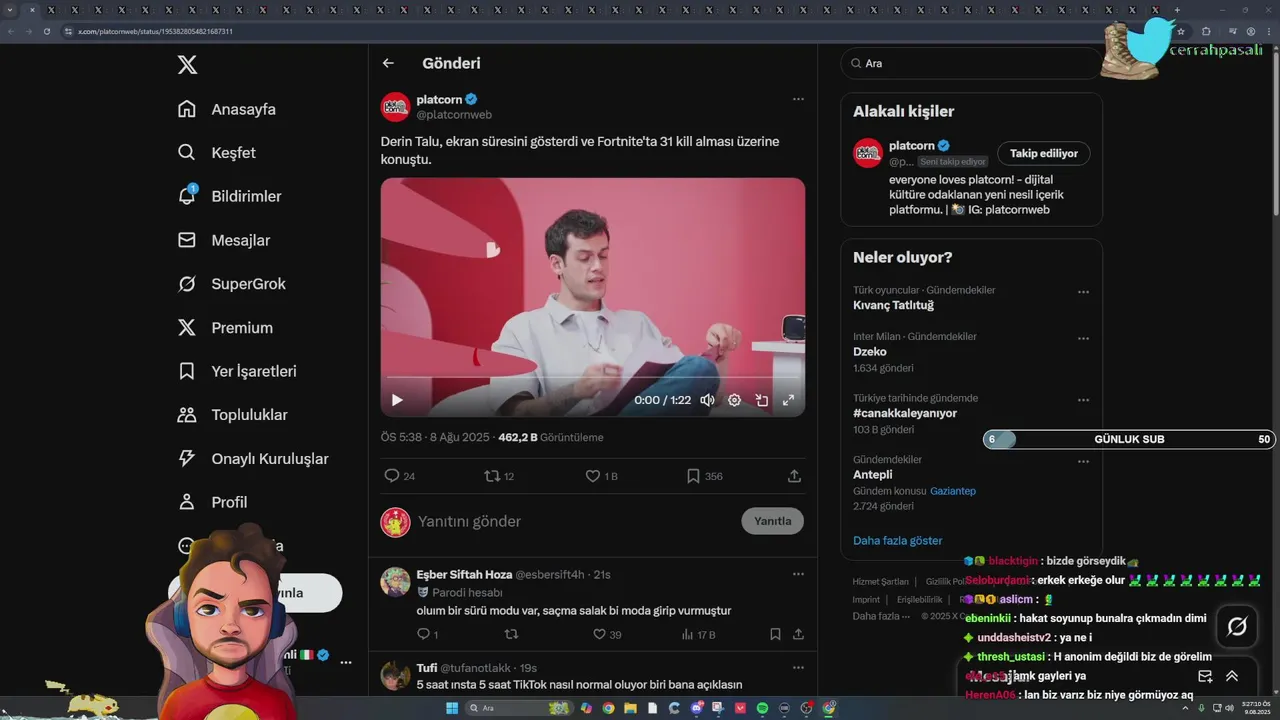Open the #canakkaleyanıyor trend
1280x720 pixels.
pyautogui.click(x=905, y=413)
